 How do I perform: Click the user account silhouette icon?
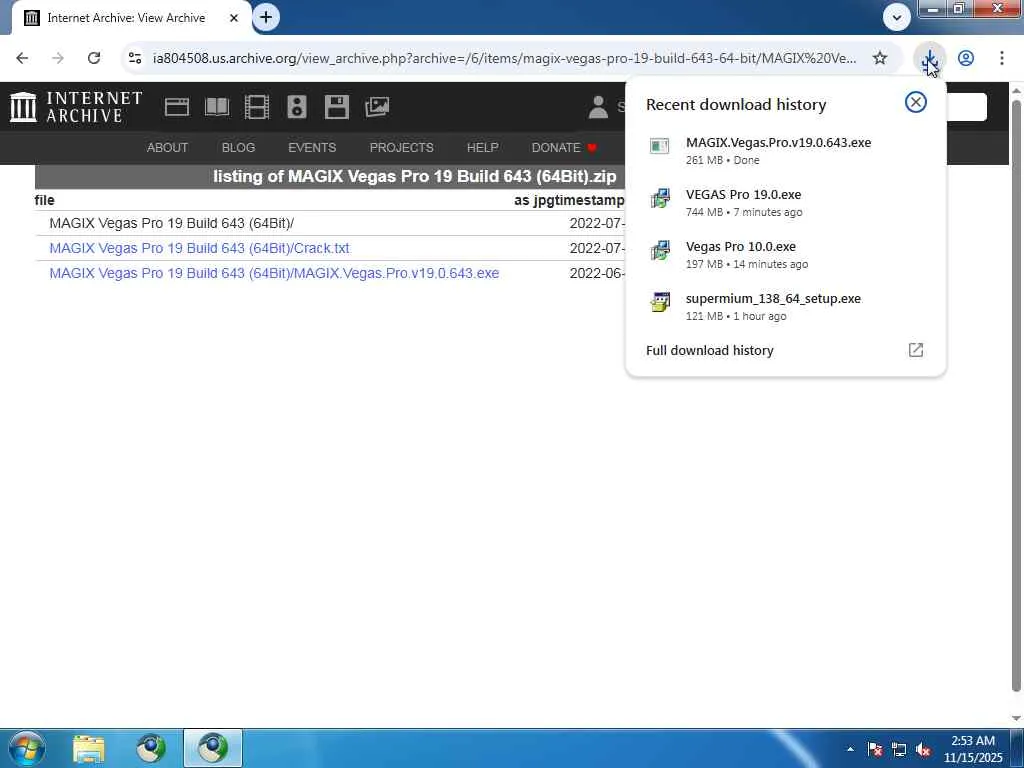tap(598, 107)
